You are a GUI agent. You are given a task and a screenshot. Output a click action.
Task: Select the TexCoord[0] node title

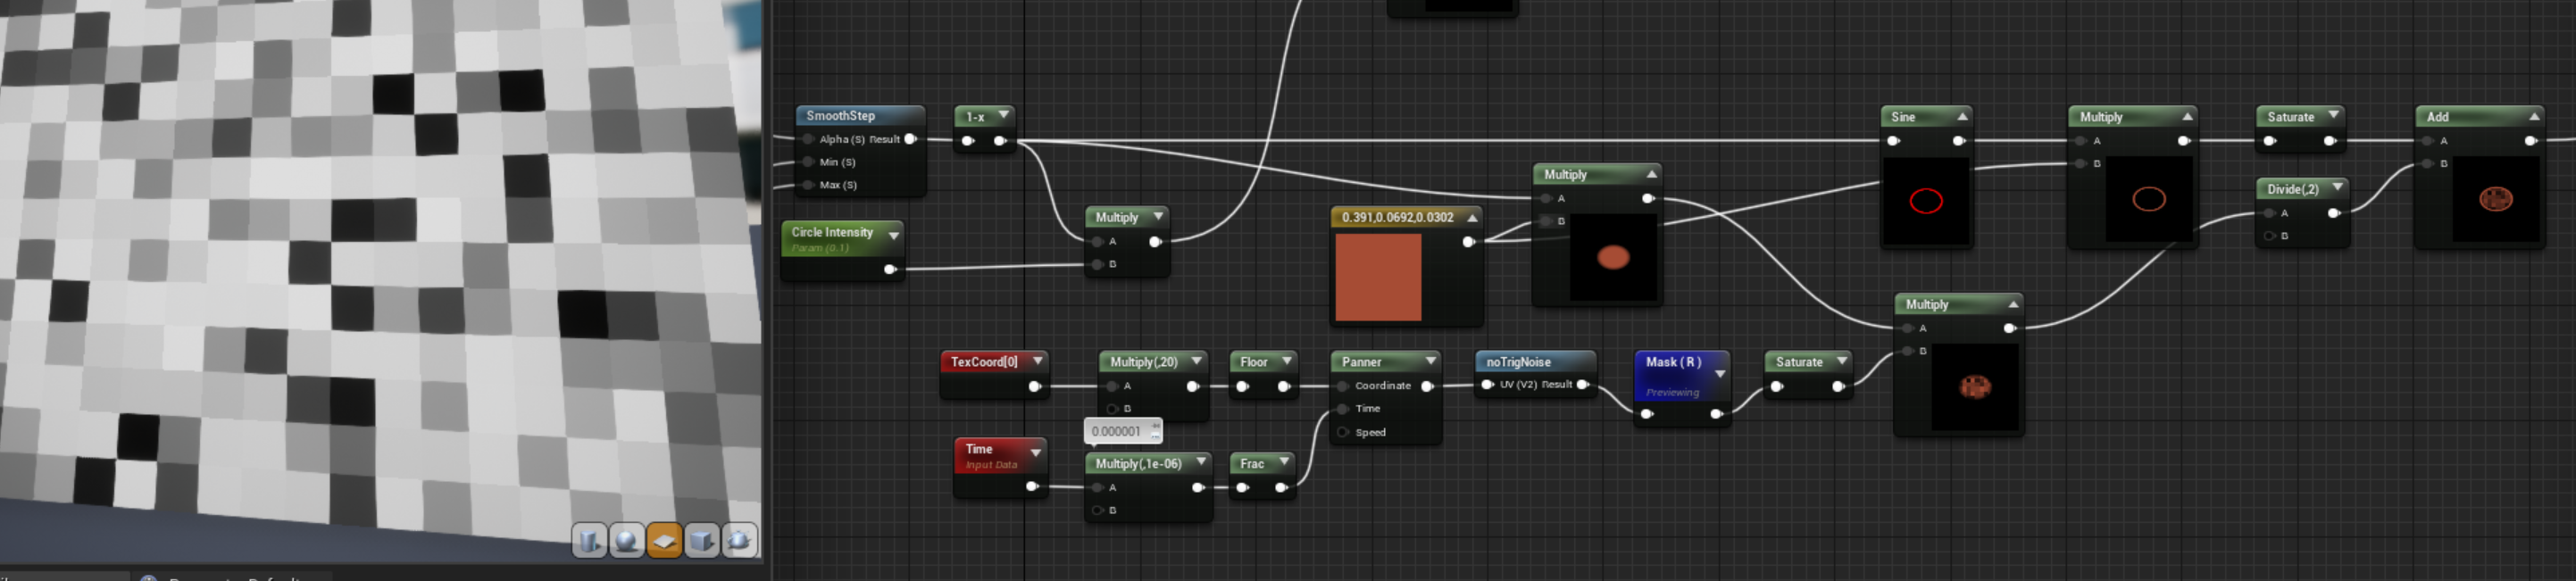984,362
